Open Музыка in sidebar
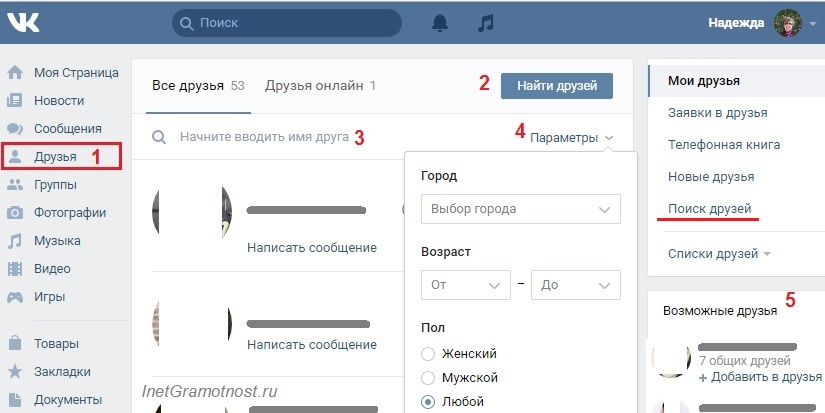This screenshot has height=413, width=825. click(x=57, y=241)
